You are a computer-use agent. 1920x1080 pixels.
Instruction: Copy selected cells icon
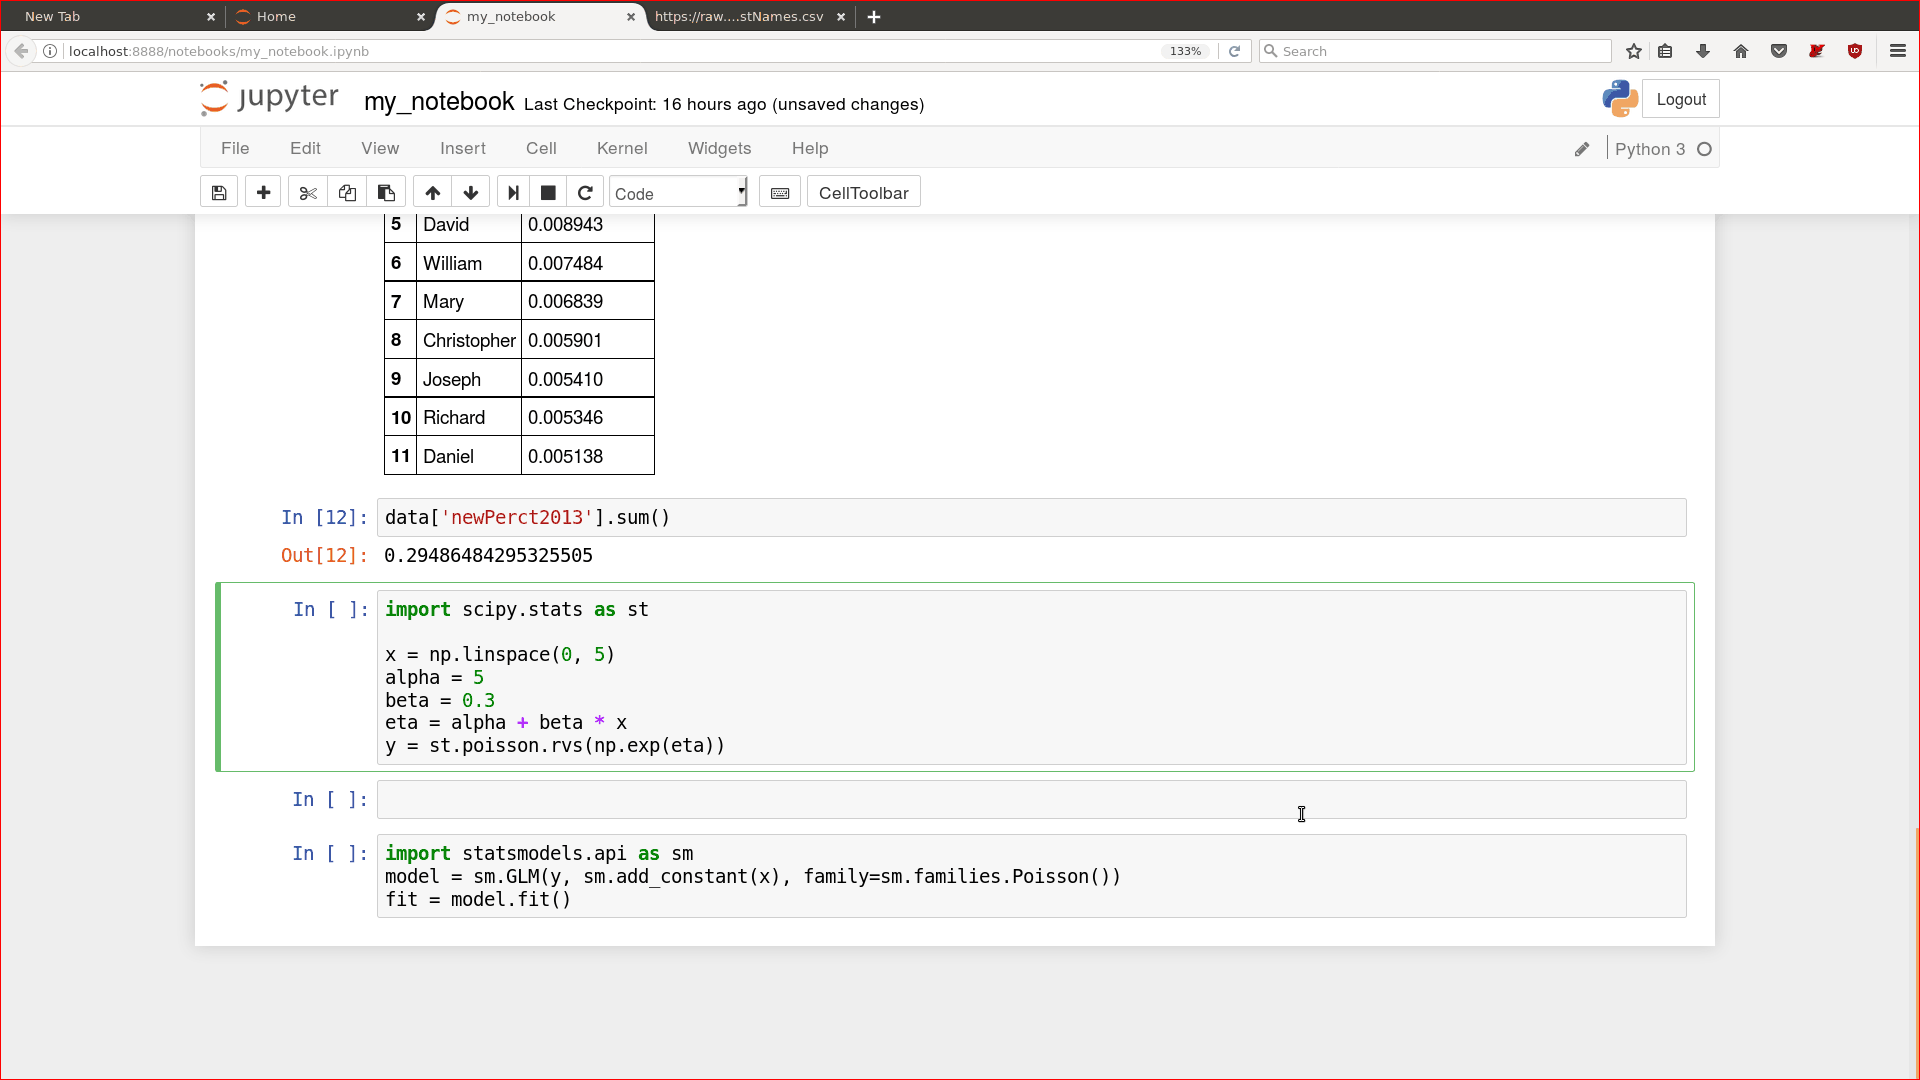[x=347, y=193]
